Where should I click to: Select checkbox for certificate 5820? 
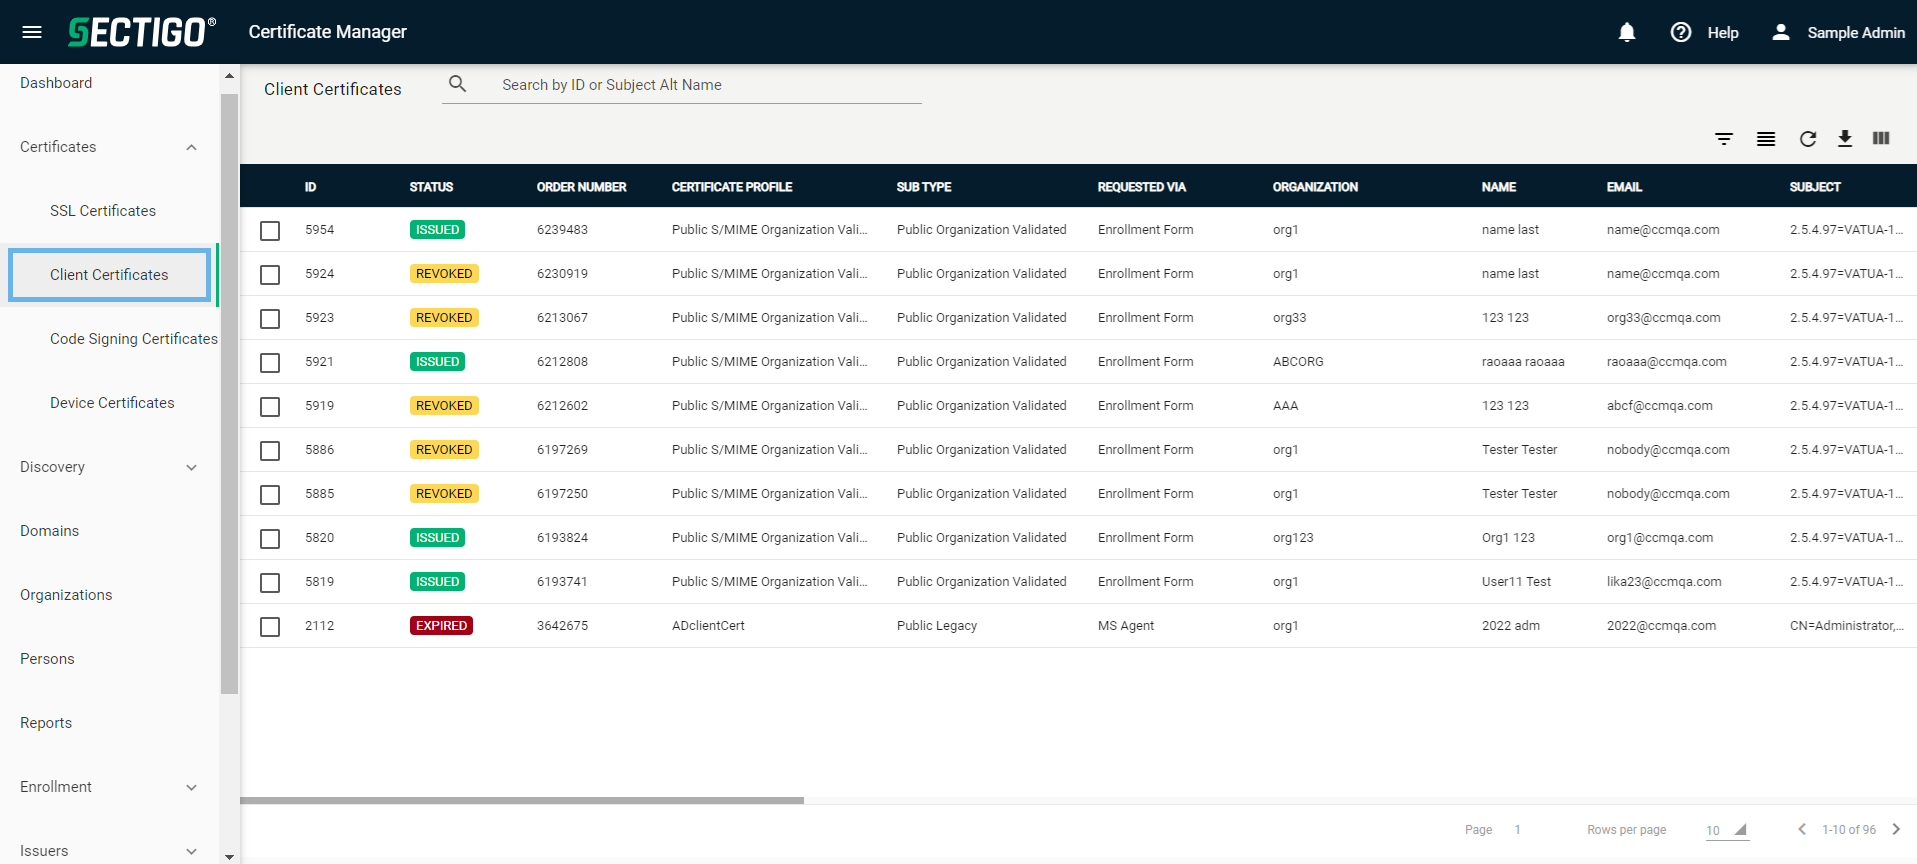pos(270,538)
